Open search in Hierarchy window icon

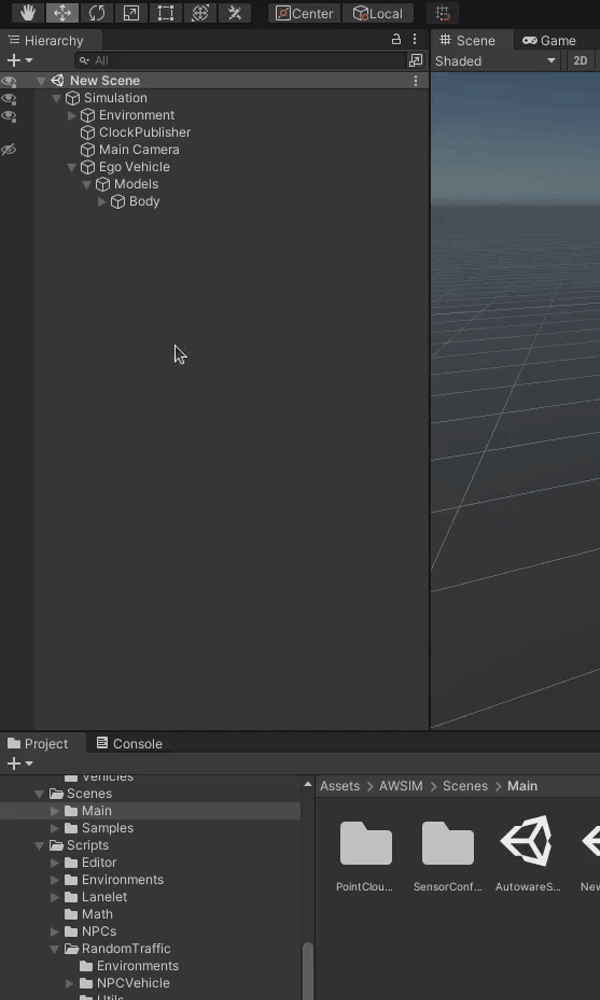416,61
